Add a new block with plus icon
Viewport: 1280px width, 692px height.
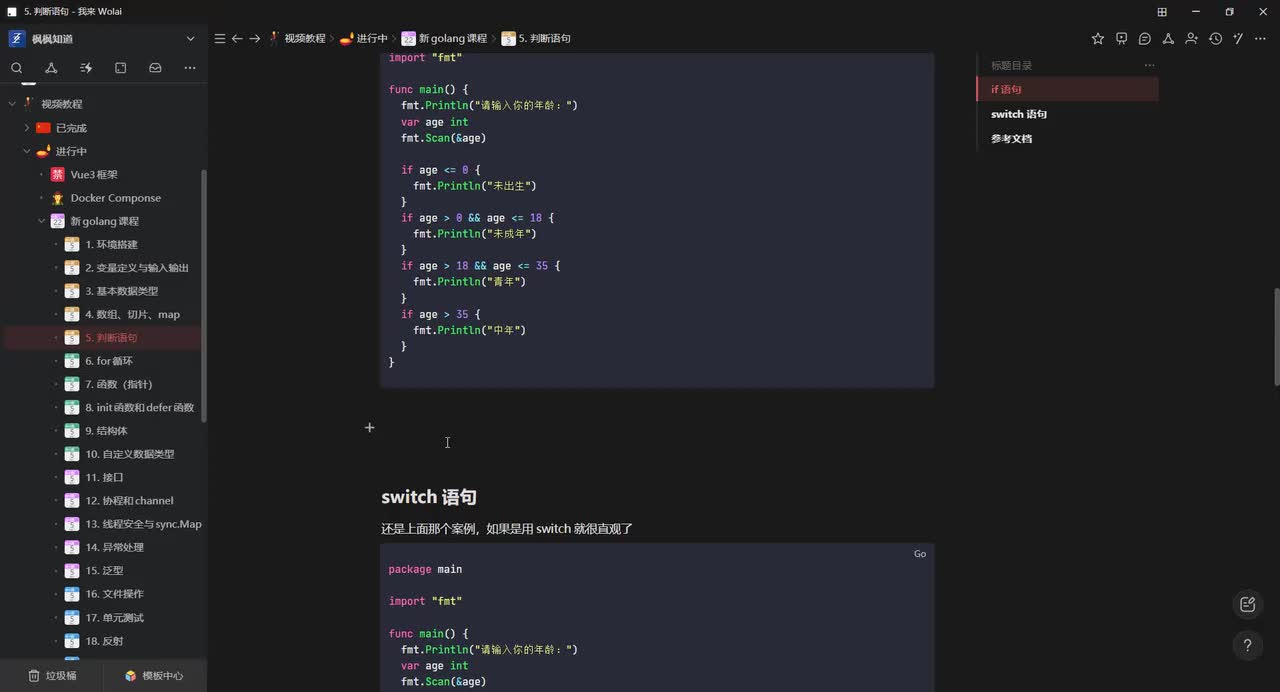point(369,427)
